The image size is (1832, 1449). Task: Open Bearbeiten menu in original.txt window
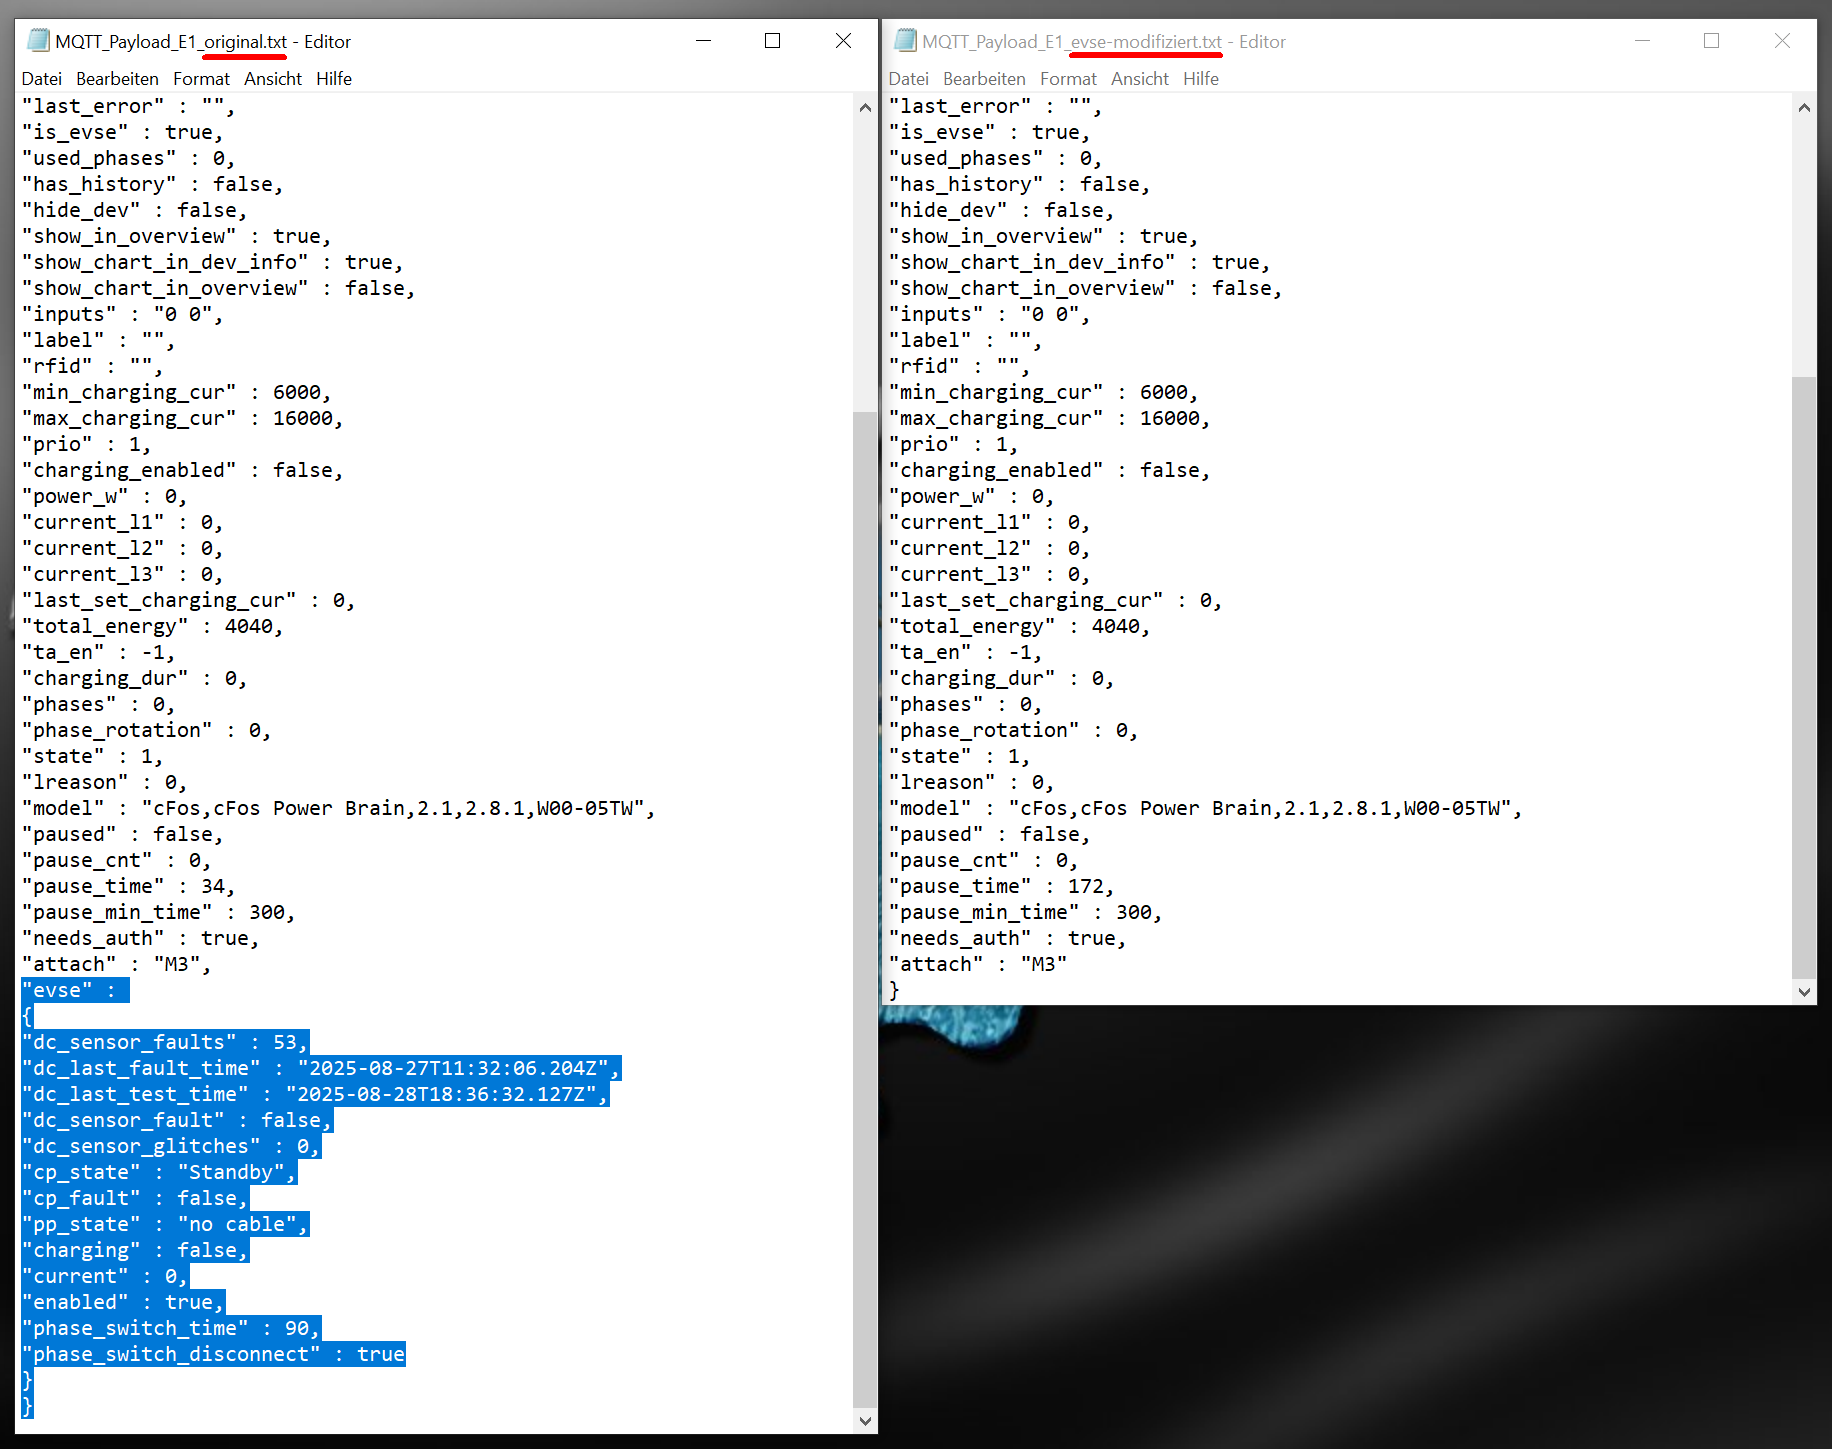(117, 79)
